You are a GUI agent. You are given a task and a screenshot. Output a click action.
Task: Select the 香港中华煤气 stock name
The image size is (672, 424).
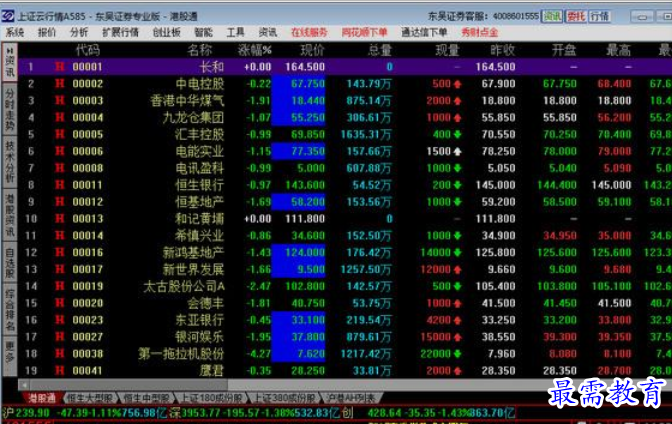(x=187, y=101)
